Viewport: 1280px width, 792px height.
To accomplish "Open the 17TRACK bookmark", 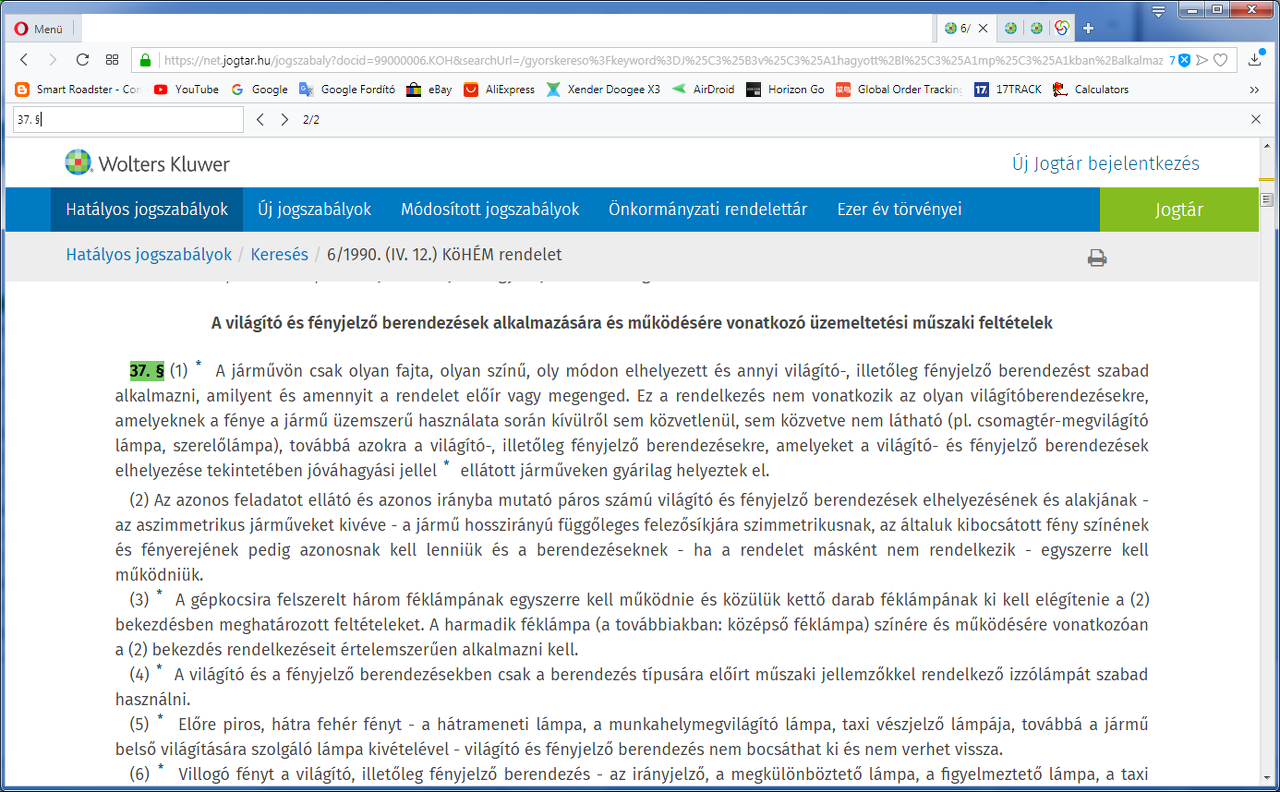I will tap(1009, 89).
